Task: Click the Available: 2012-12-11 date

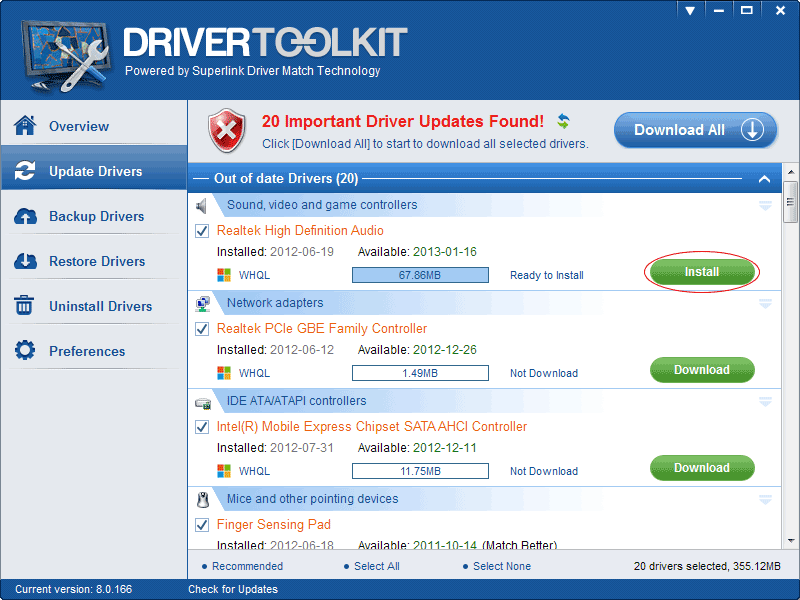Action: tap(417, 447)
